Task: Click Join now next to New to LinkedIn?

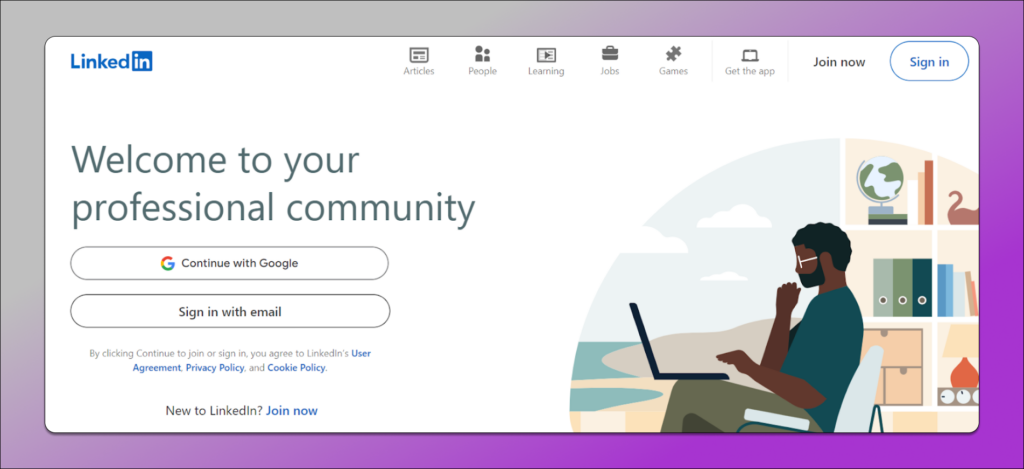Action: [x=292, y=411]
